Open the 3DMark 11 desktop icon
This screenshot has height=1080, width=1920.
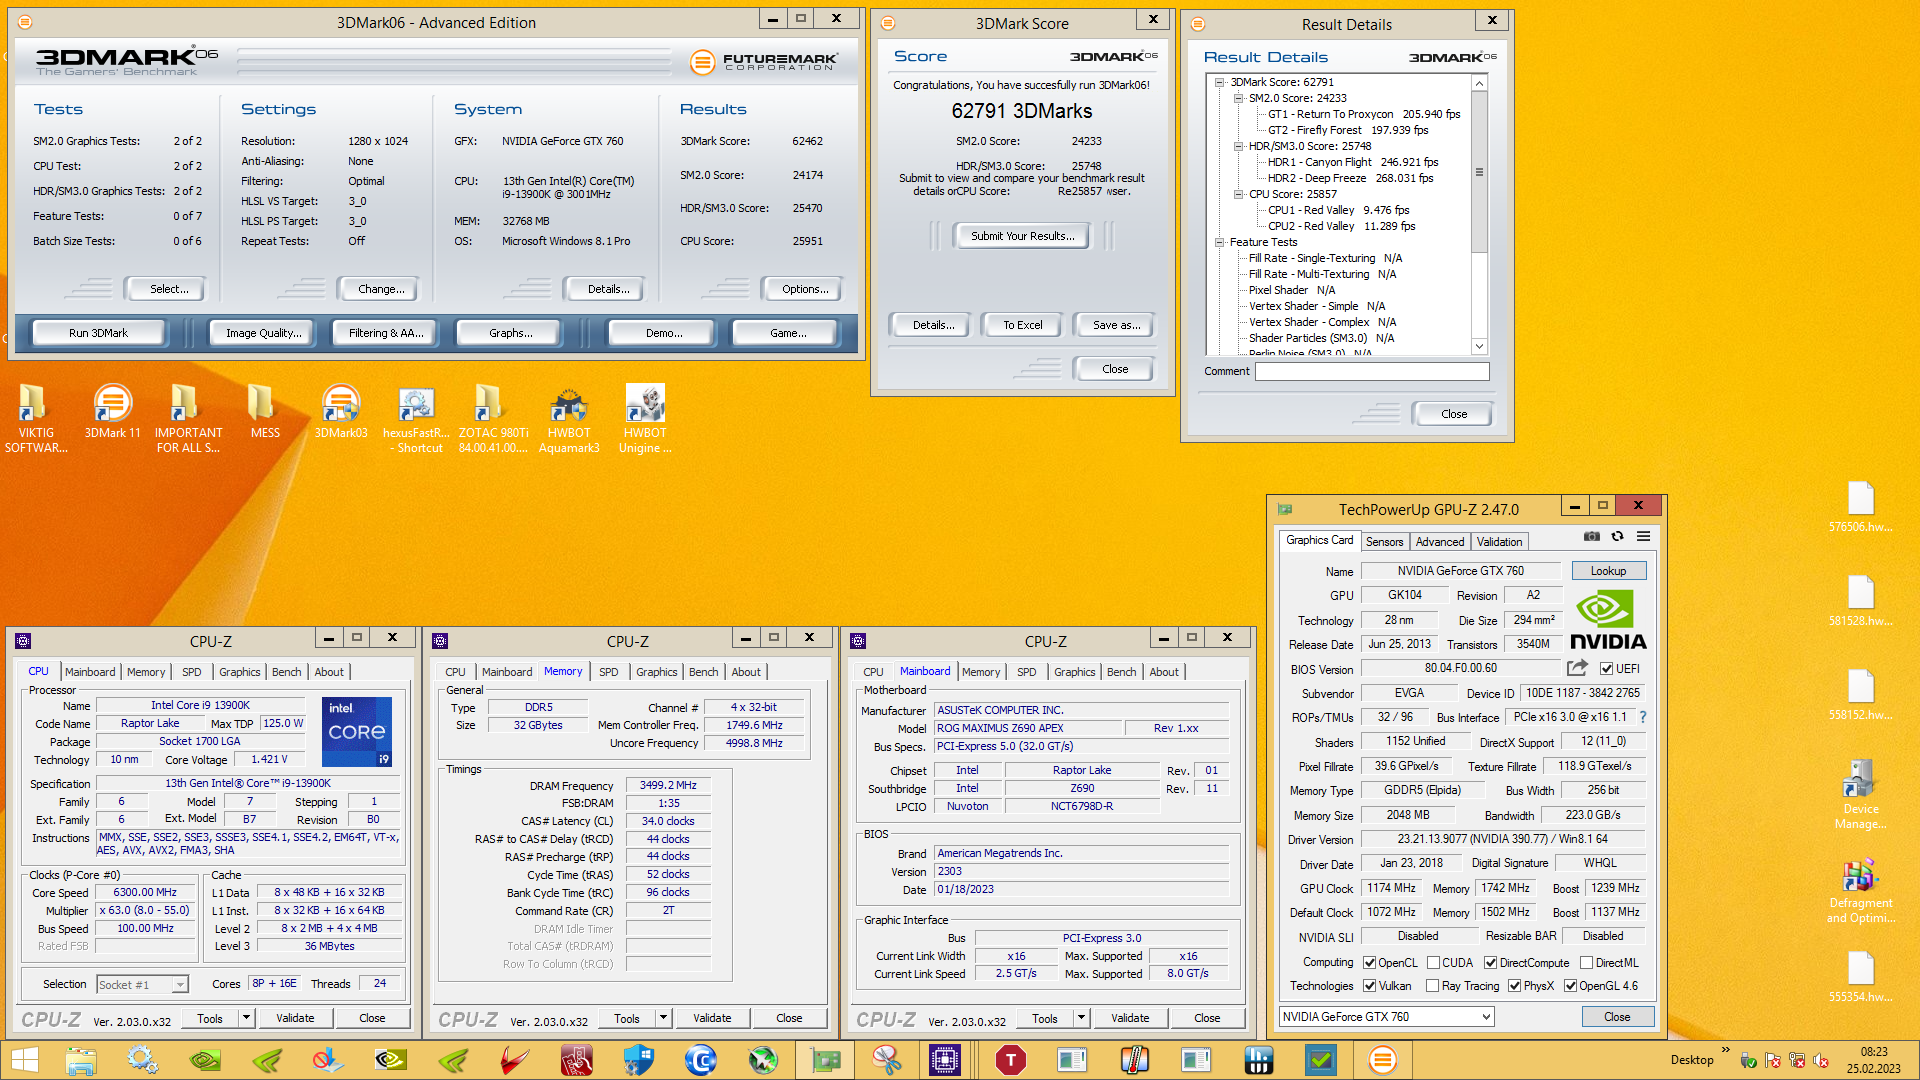(113, 413)
